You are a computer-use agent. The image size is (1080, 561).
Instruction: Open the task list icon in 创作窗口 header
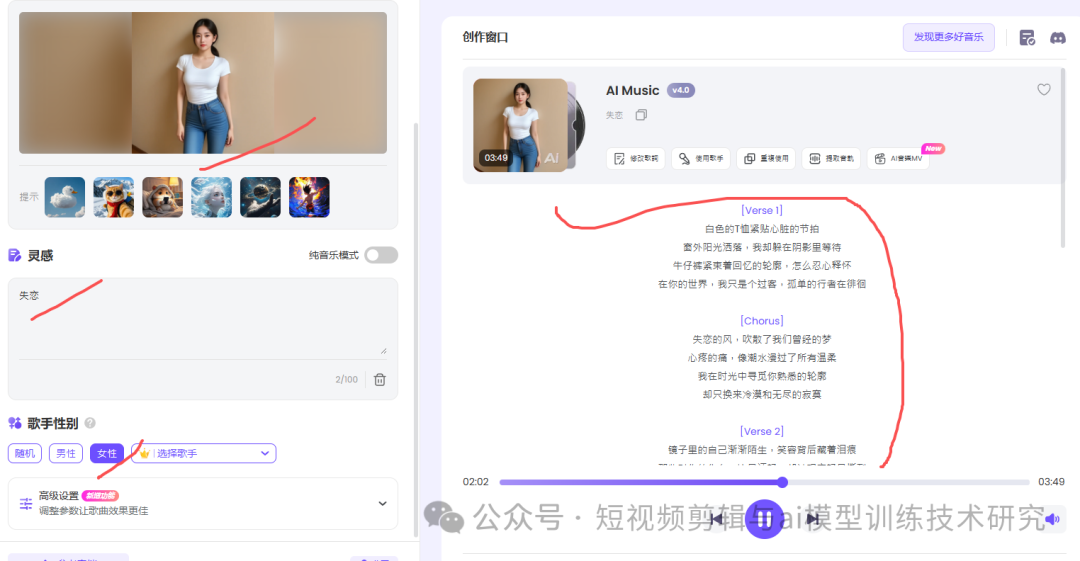coord(1027,38)
